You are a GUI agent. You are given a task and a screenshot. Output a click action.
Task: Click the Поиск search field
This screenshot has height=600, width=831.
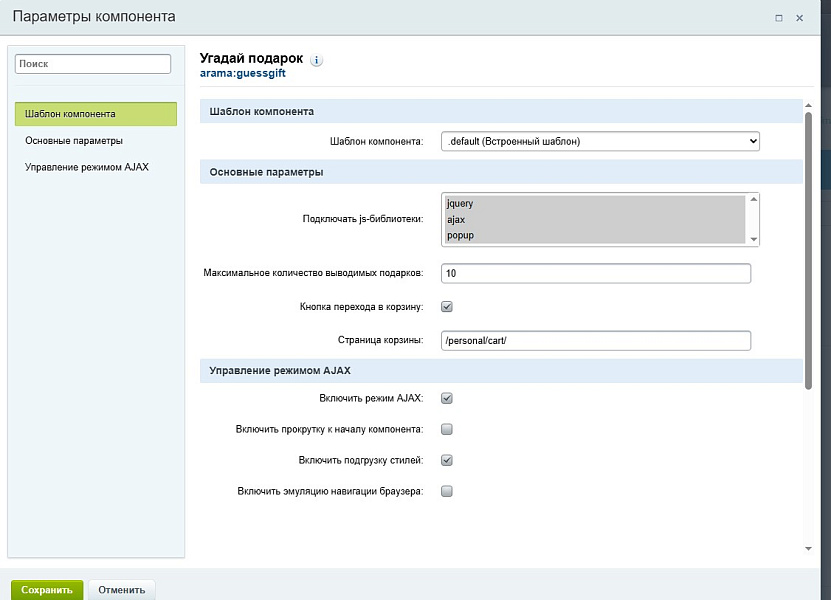point(93,64)
